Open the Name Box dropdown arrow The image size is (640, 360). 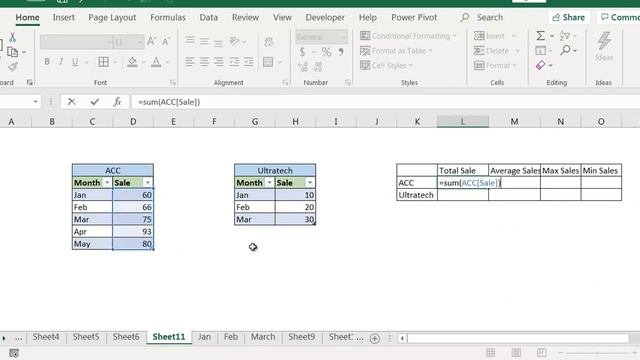(x=36, y=102)
